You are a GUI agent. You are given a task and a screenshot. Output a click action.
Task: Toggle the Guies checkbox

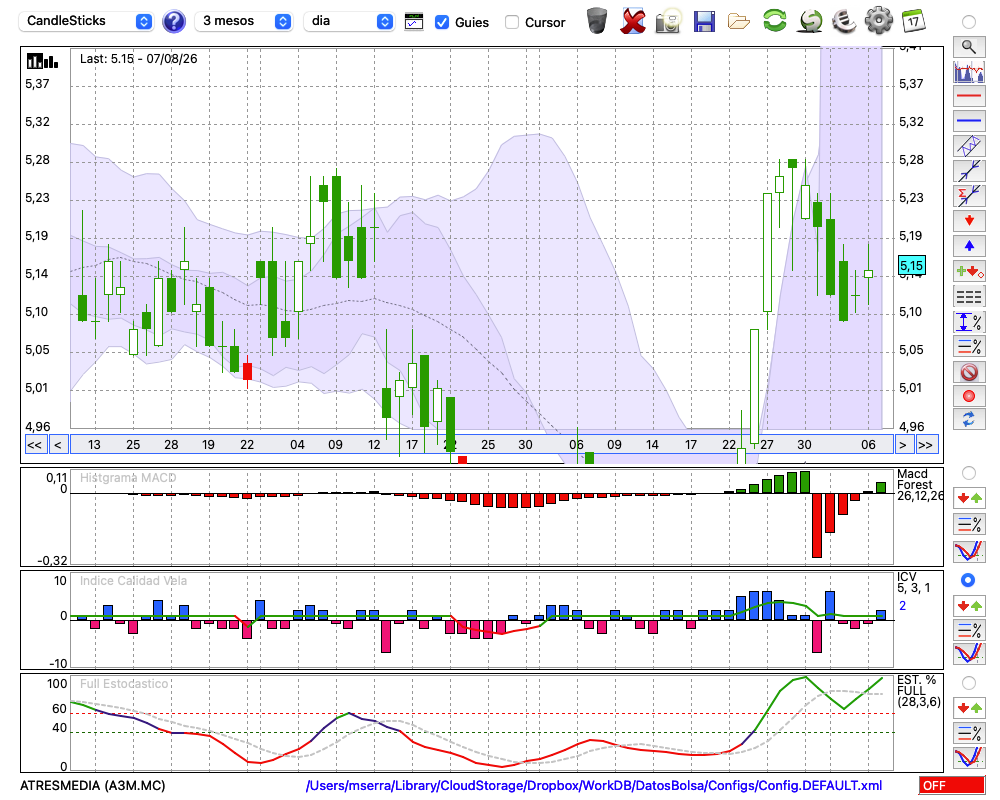click(442, 22)
